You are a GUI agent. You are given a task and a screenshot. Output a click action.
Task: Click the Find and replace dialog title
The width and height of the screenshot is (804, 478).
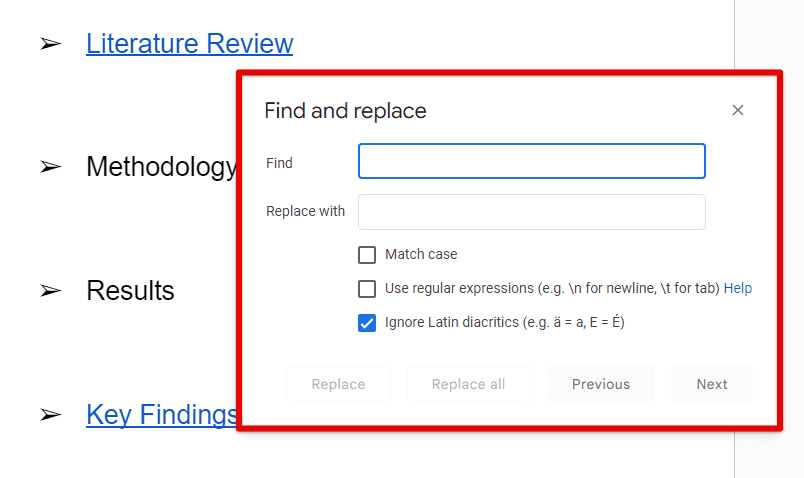pyautogui.click(x=345, y=111)
